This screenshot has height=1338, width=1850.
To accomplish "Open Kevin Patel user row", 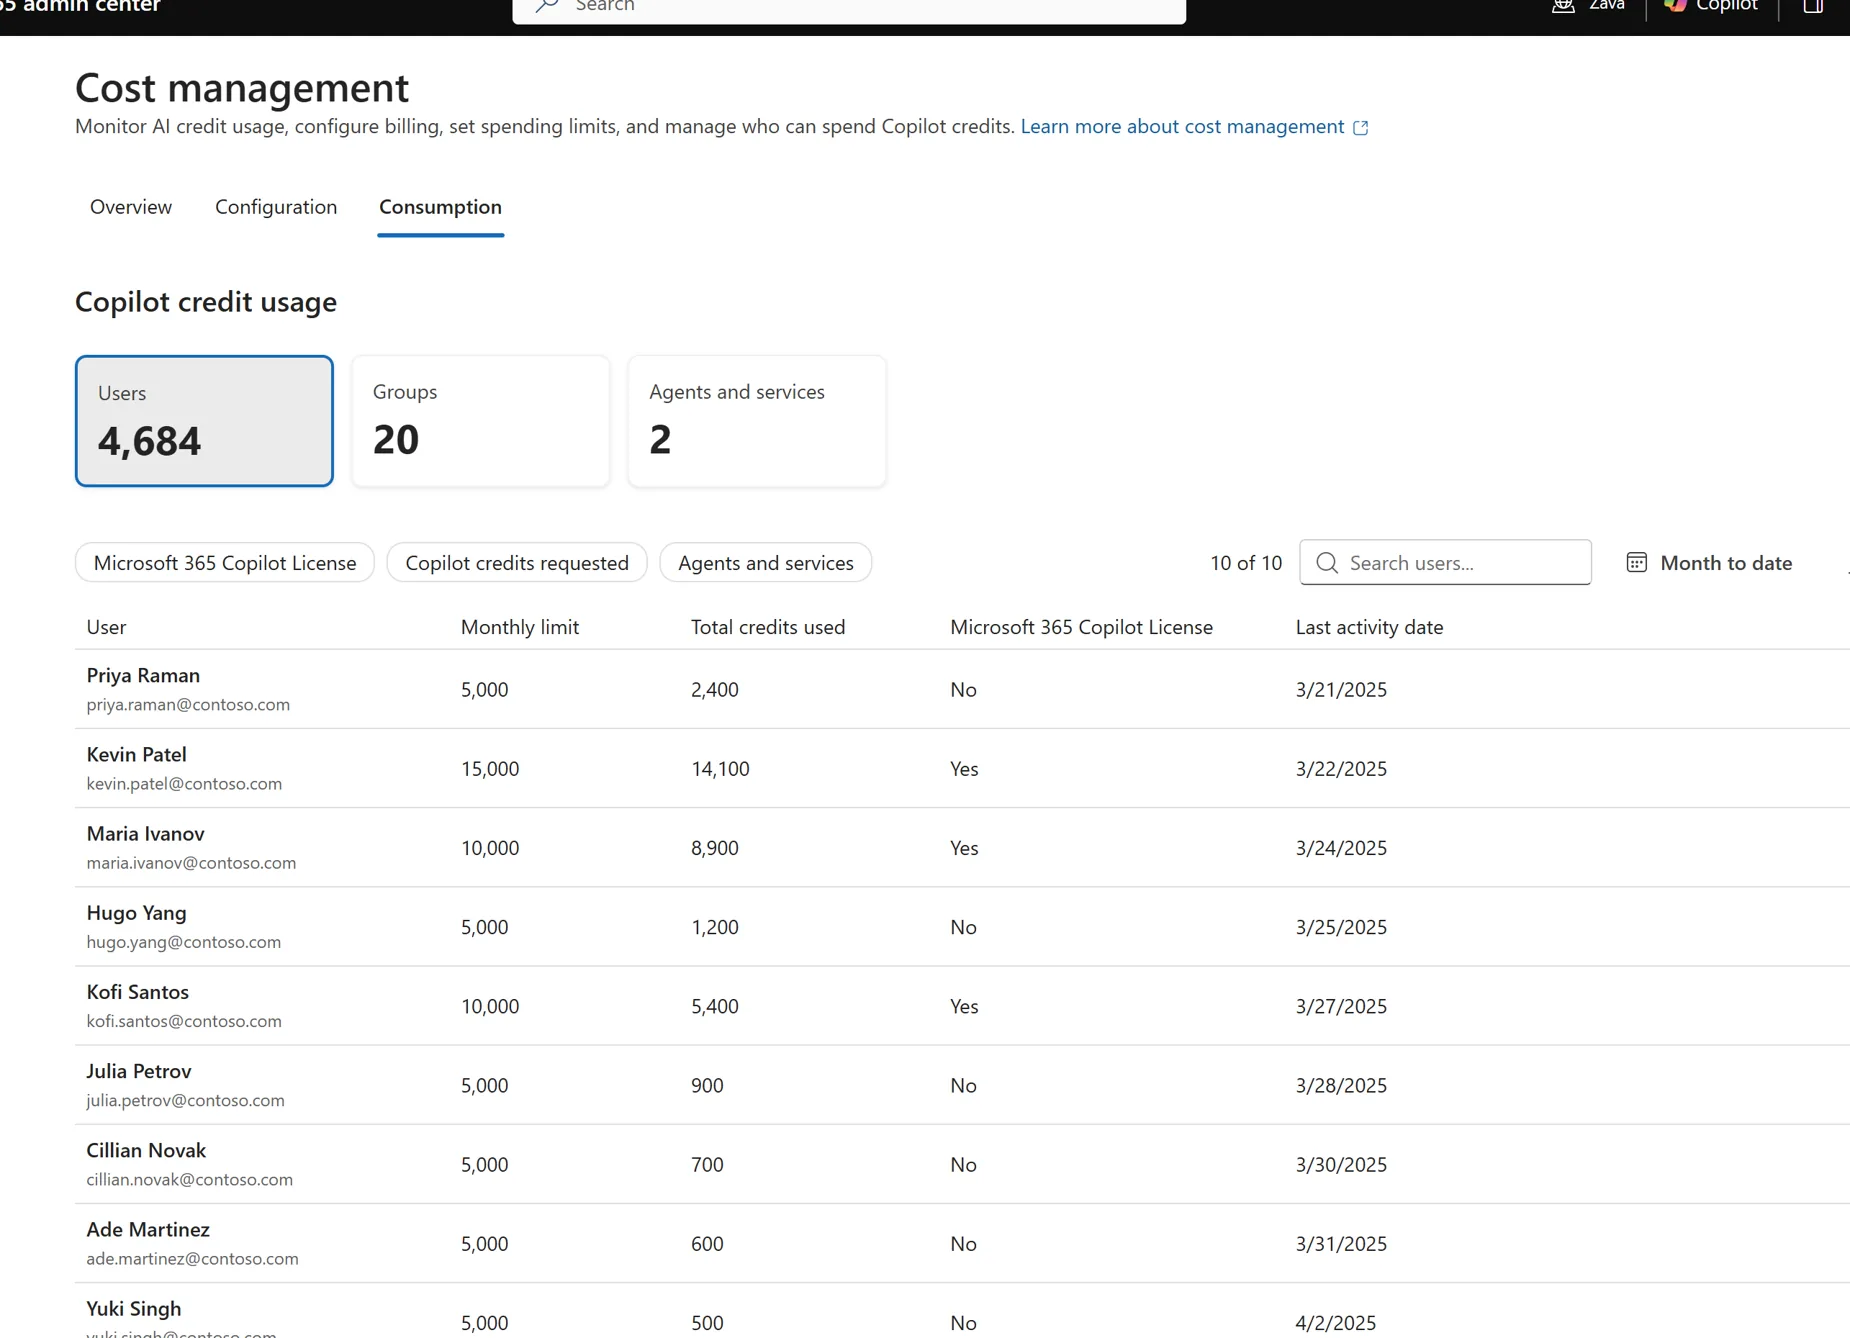I will [x=962, y=768].
